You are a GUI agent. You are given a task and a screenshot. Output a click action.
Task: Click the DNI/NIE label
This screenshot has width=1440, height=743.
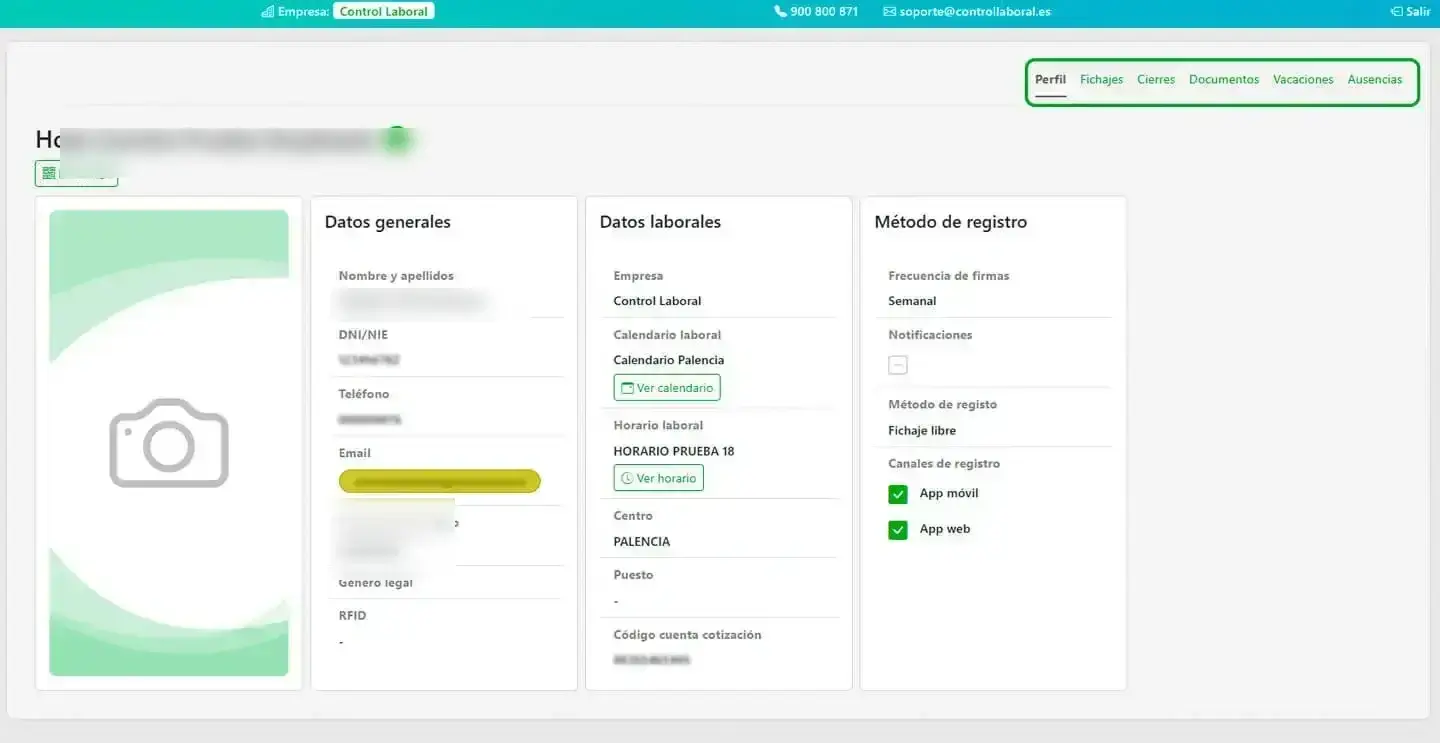[x=363, y=335]
